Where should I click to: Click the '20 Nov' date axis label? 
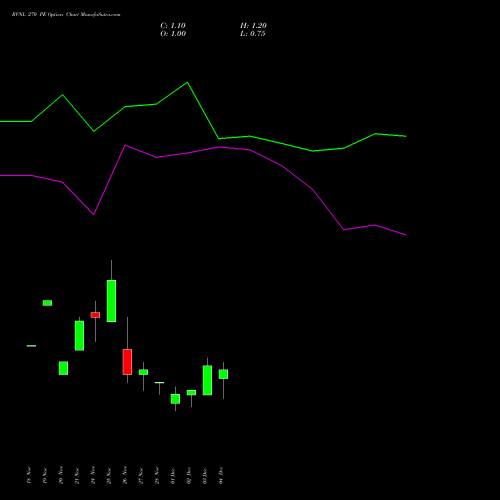[x=61, y=475]
